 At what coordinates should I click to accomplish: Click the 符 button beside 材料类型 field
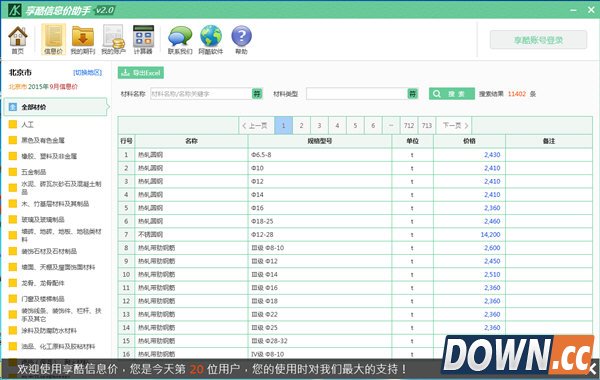click(x=412, y=94)
